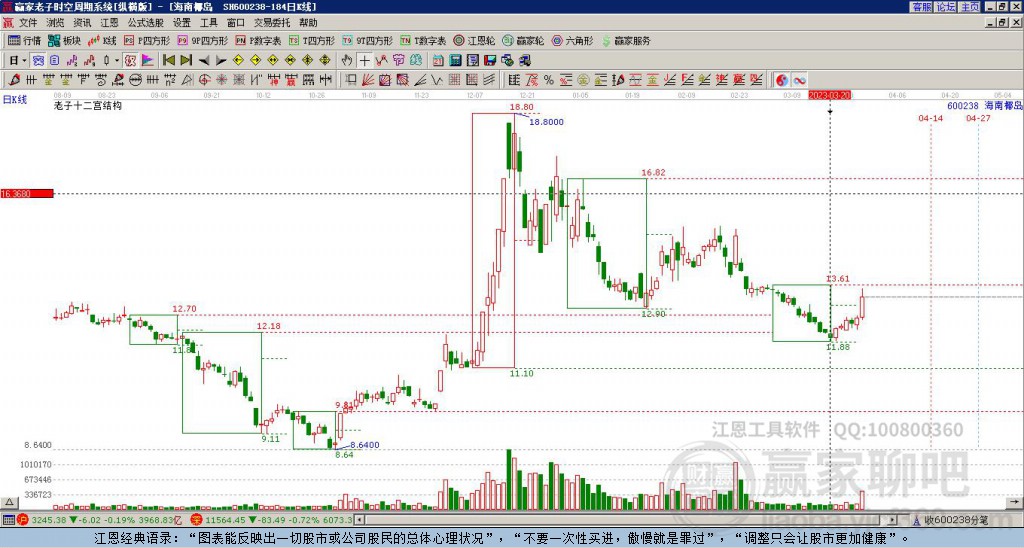Open the 板块 sector view
The width and height of the screenshot is (1024, 548).
click(x=64, y=40)
